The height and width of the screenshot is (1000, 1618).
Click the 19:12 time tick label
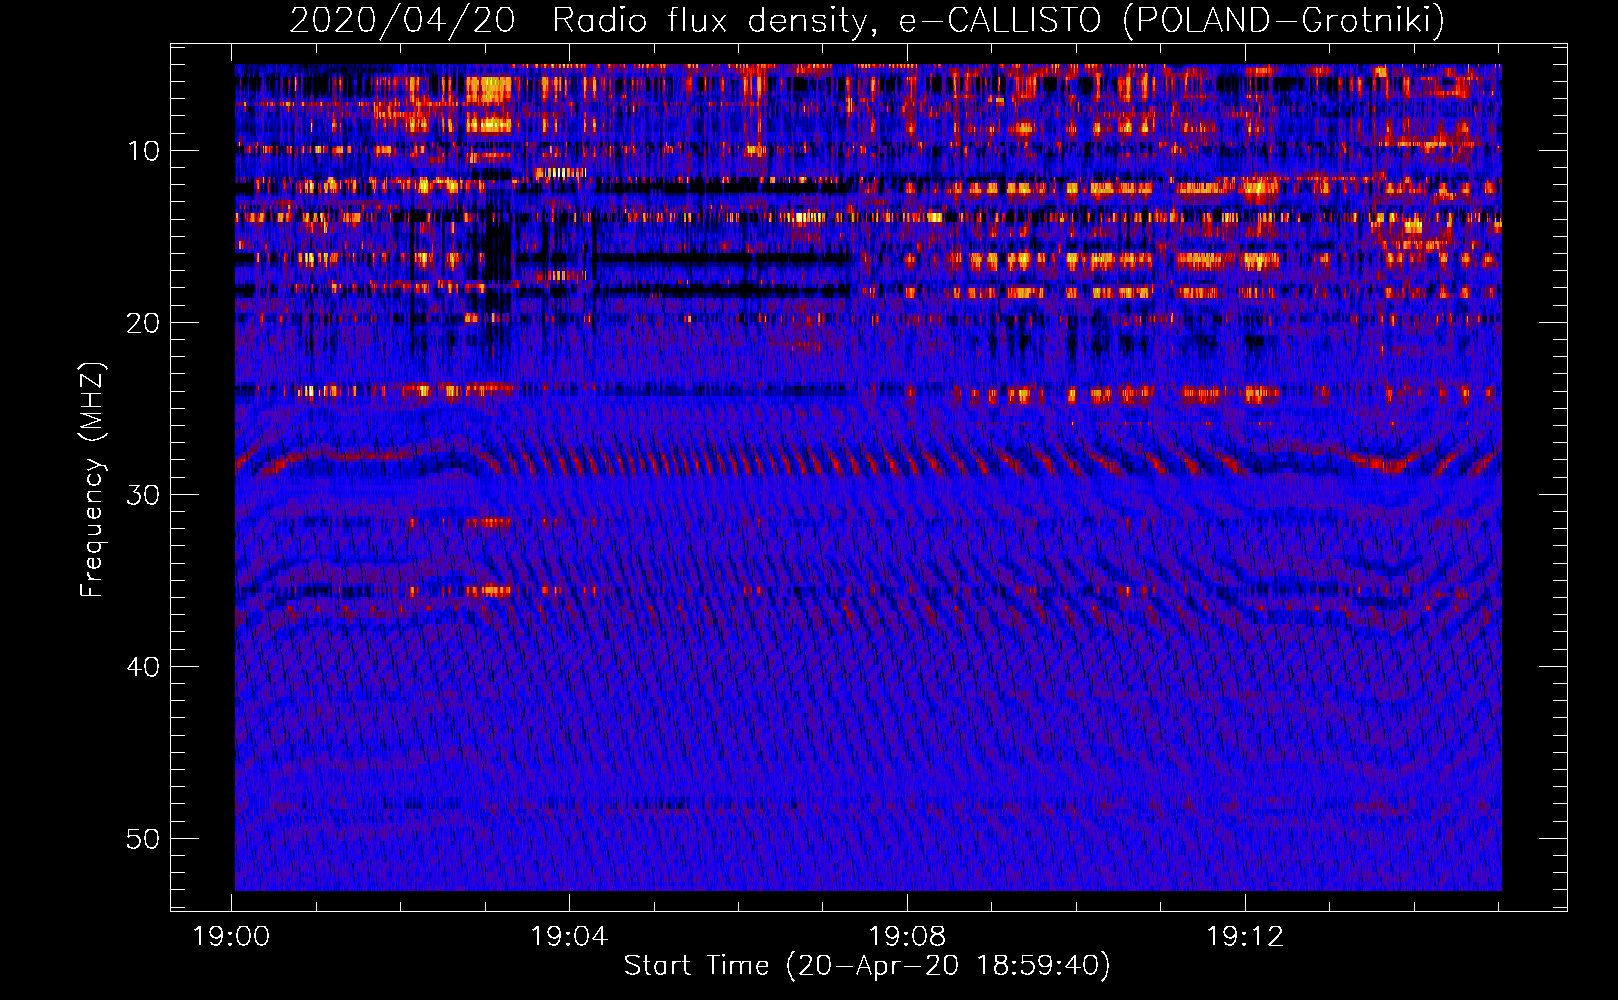pyautogui.click(x=1245, y=937)
